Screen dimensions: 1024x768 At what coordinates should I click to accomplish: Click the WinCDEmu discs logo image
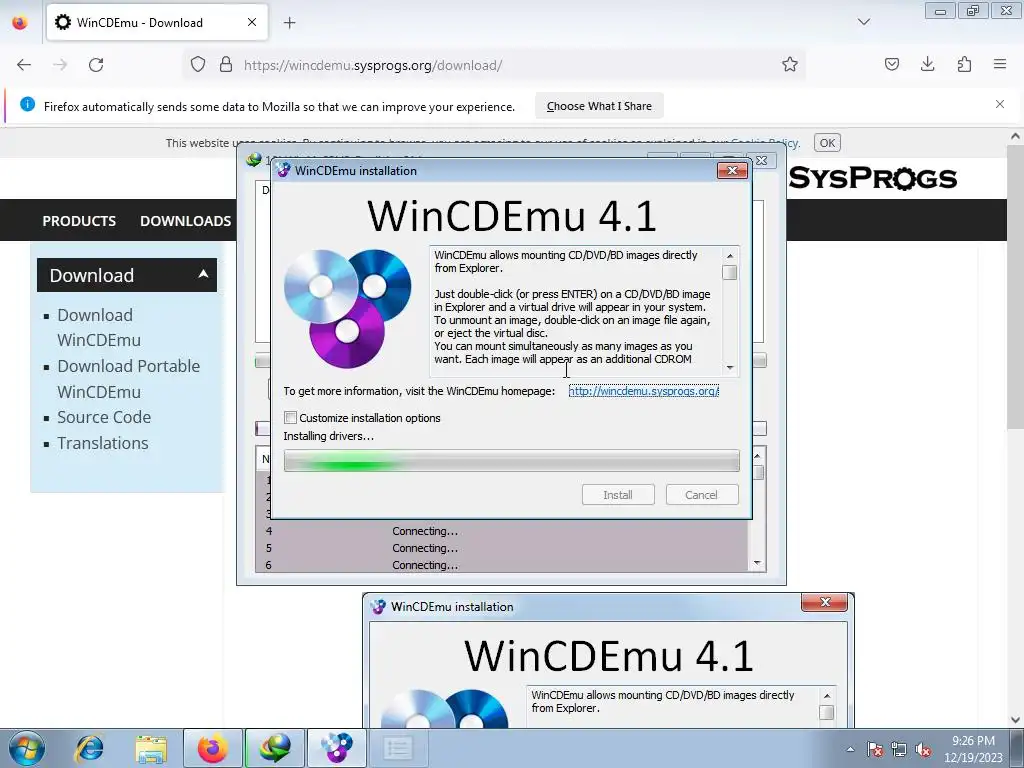347,309
